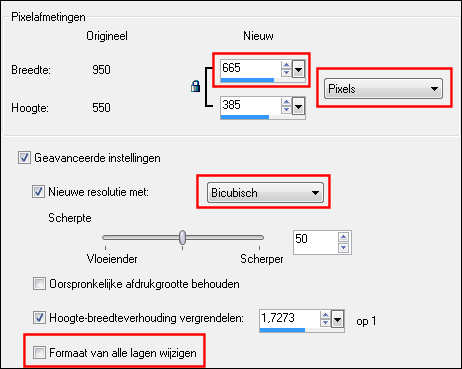Click the sharpness value field showing 50

[x=315, y=242]
